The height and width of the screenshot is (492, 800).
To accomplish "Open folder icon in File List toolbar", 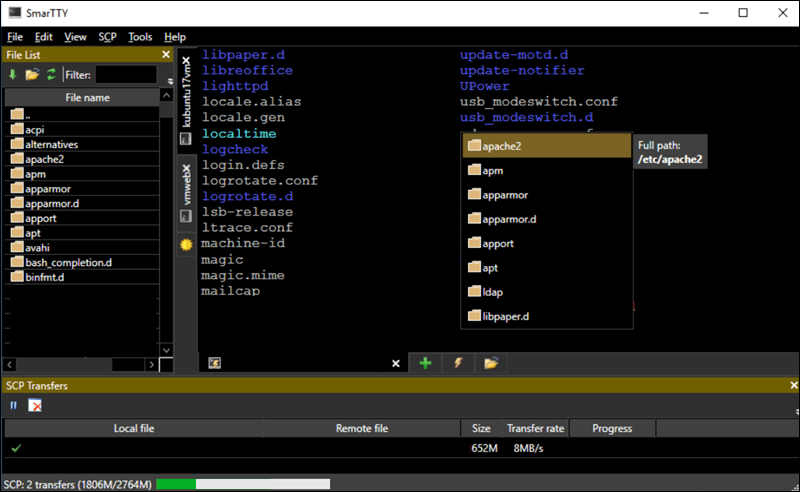I will click(32, 75).
